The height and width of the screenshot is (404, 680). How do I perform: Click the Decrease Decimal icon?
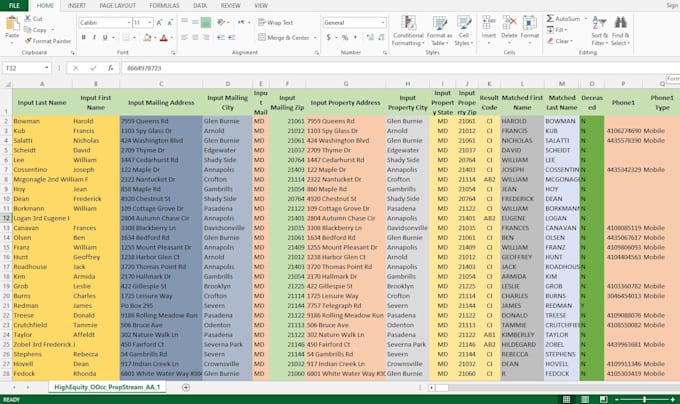(381, 38)
